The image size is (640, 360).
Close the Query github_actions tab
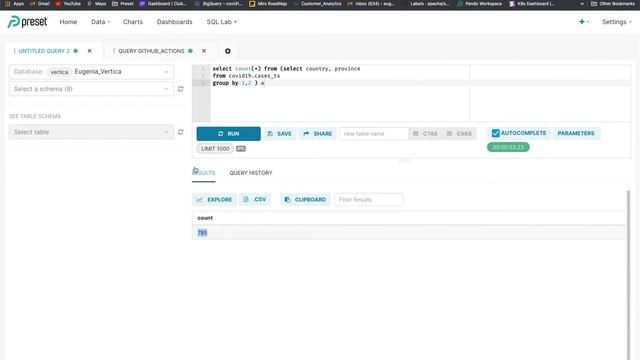204,51
